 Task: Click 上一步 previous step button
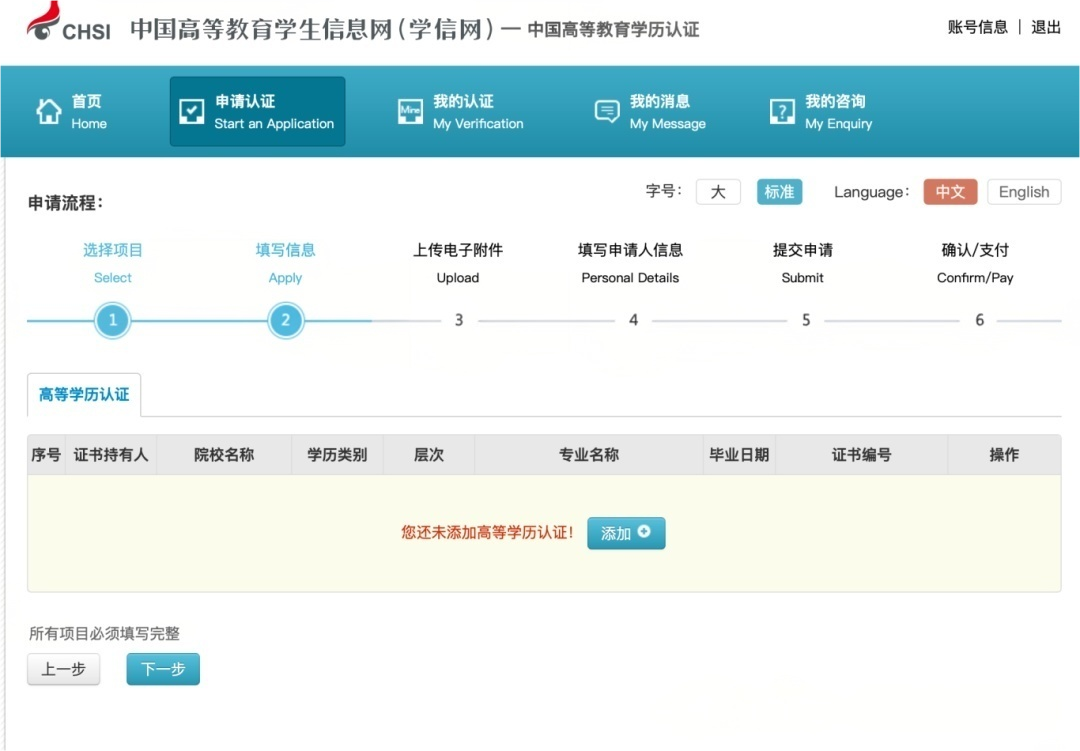64,669
